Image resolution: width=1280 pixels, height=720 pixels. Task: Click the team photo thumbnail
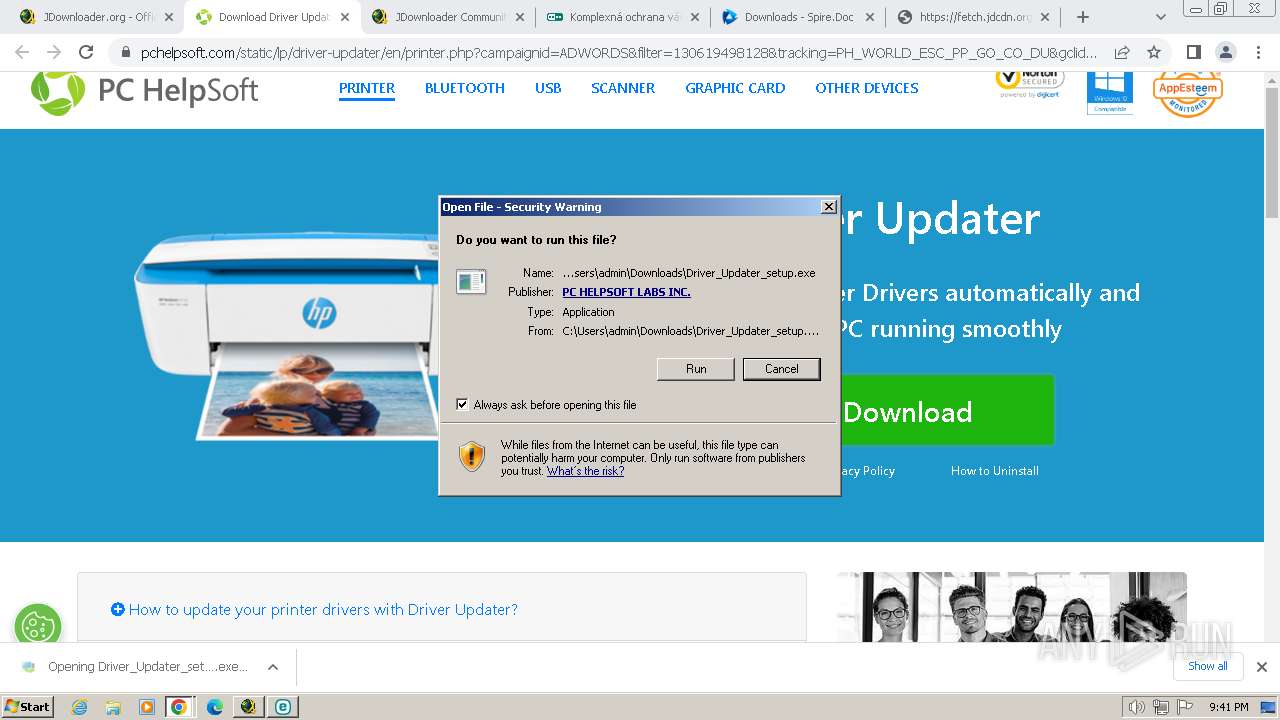pyautogui.click(x=1012, y=607)
